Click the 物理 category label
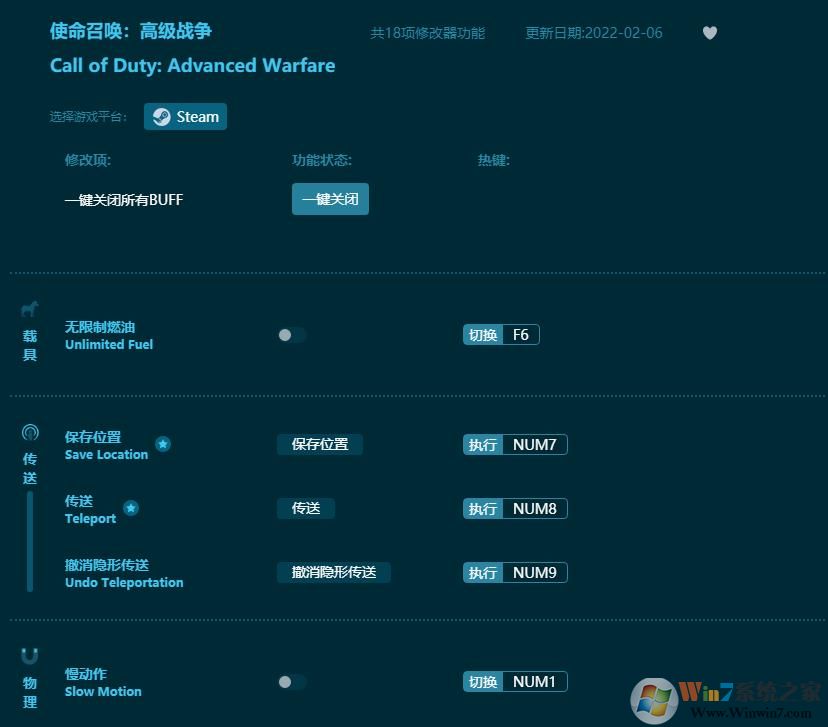 [x=30, y=693]
